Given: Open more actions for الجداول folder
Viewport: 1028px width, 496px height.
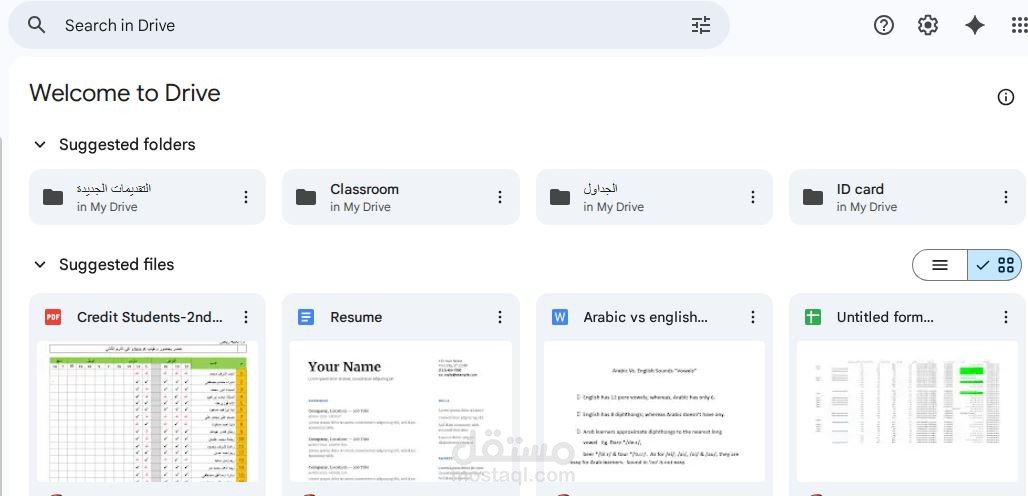Looking at the screenshot, I should (753, 197).
